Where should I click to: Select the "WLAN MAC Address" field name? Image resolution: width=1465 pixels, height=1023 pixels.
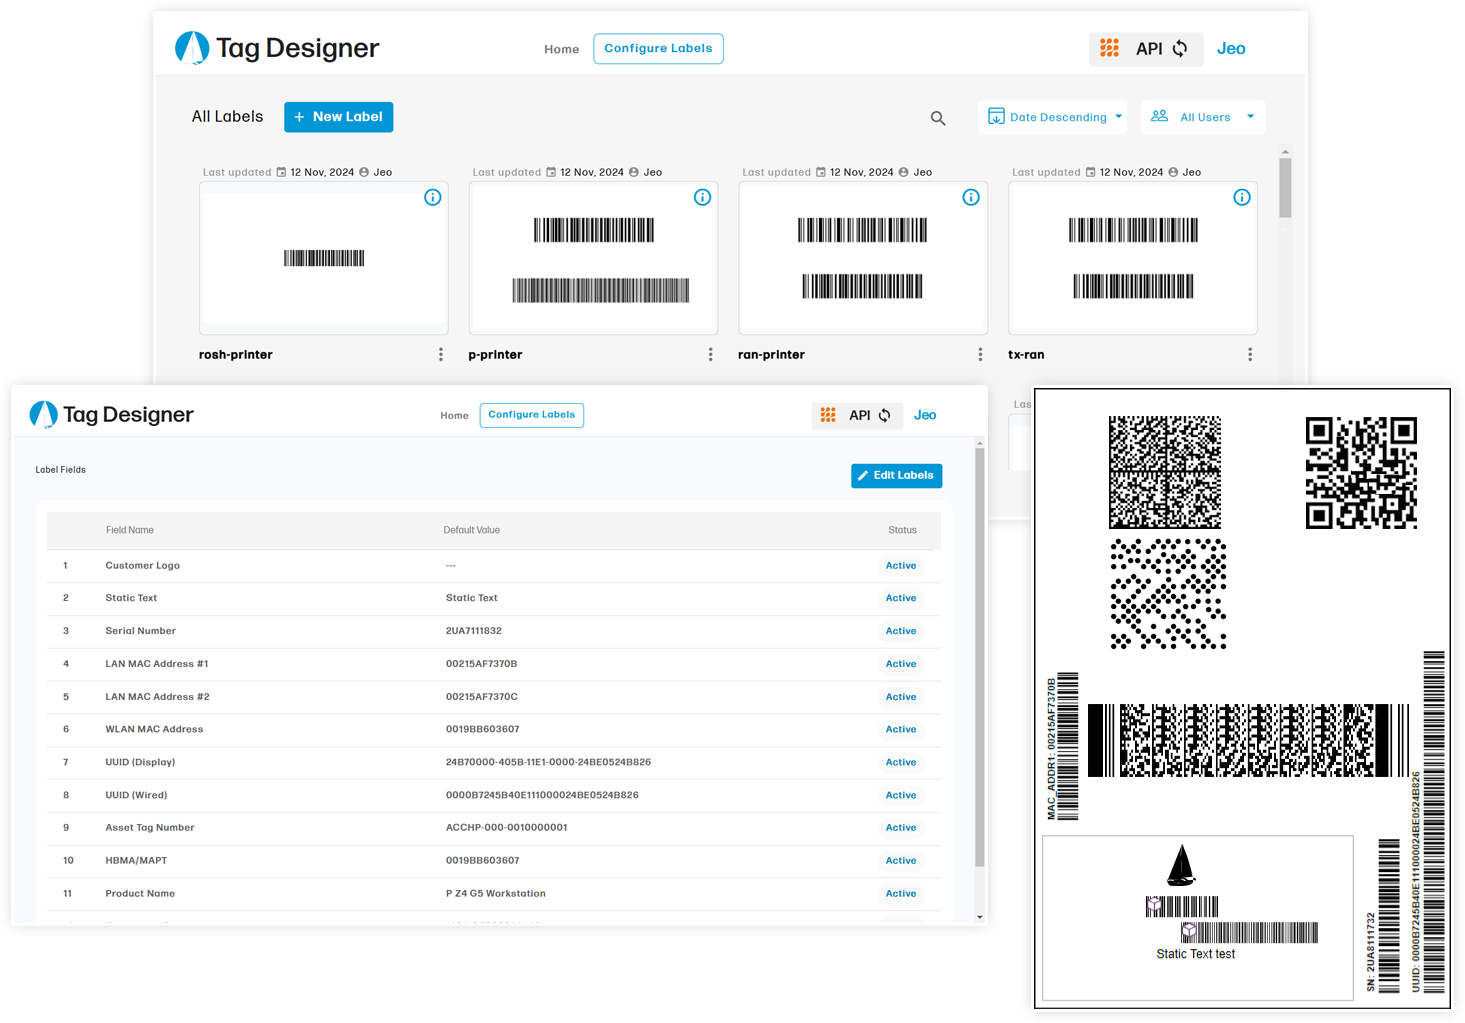click(154, 730)
